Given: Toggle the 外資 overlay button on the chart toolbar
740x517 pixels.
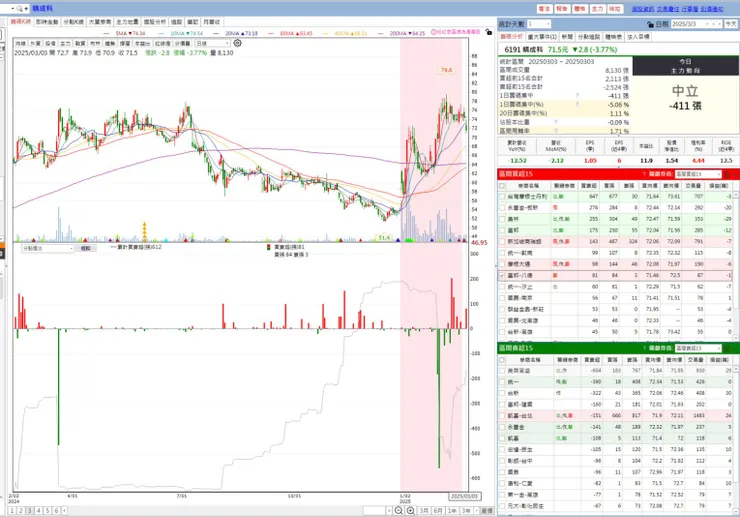Looking at the screenshot, I should pyautogui.click(x=35, y=43).
